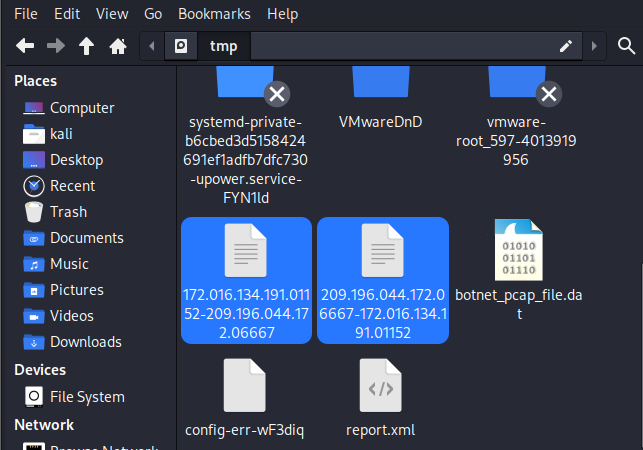Click the config-err-wF3diq name label
This screenshot has width=643, height=450.
(x=244, y=430)
